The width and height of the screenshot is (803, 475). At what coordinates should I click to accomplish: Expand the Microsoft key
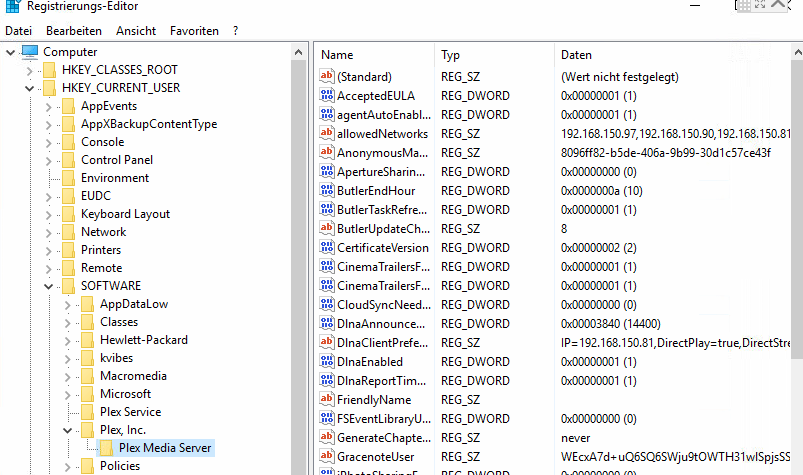point(67,395)
